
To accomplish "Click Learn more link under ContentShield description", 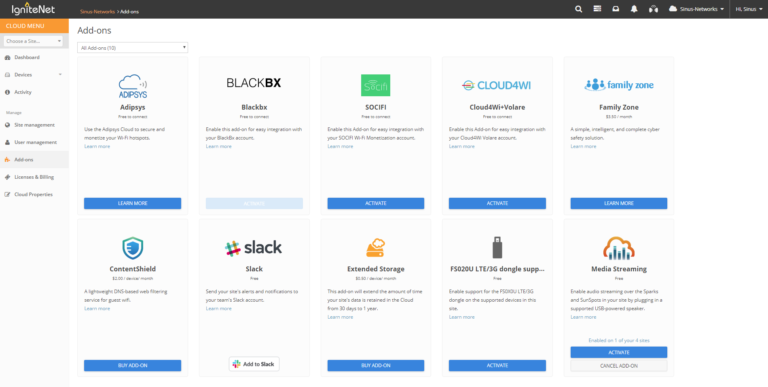I will click(97, 309).
